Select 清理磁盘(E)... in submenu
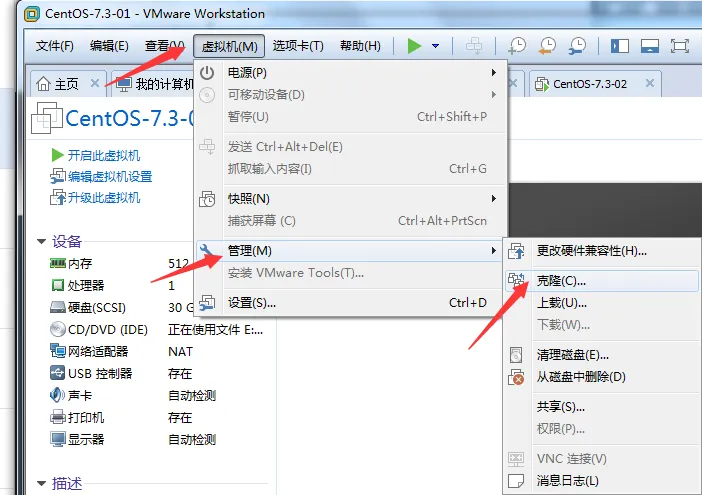The height and width of the screenshot is (495, 702). click(603, 355)
